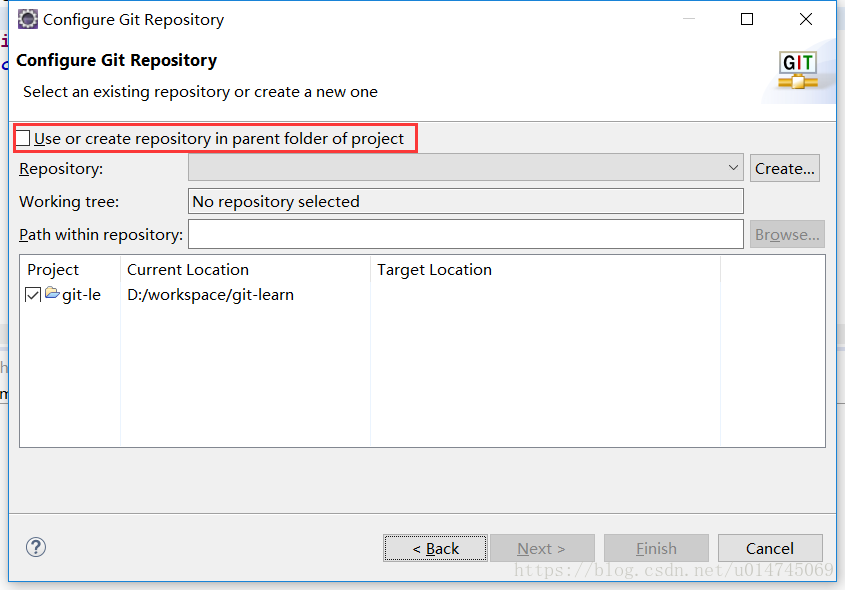Click the Browse... button
The width and height of the screenshot is (845, 590).
pyautogui.click(x=787, y=234)
